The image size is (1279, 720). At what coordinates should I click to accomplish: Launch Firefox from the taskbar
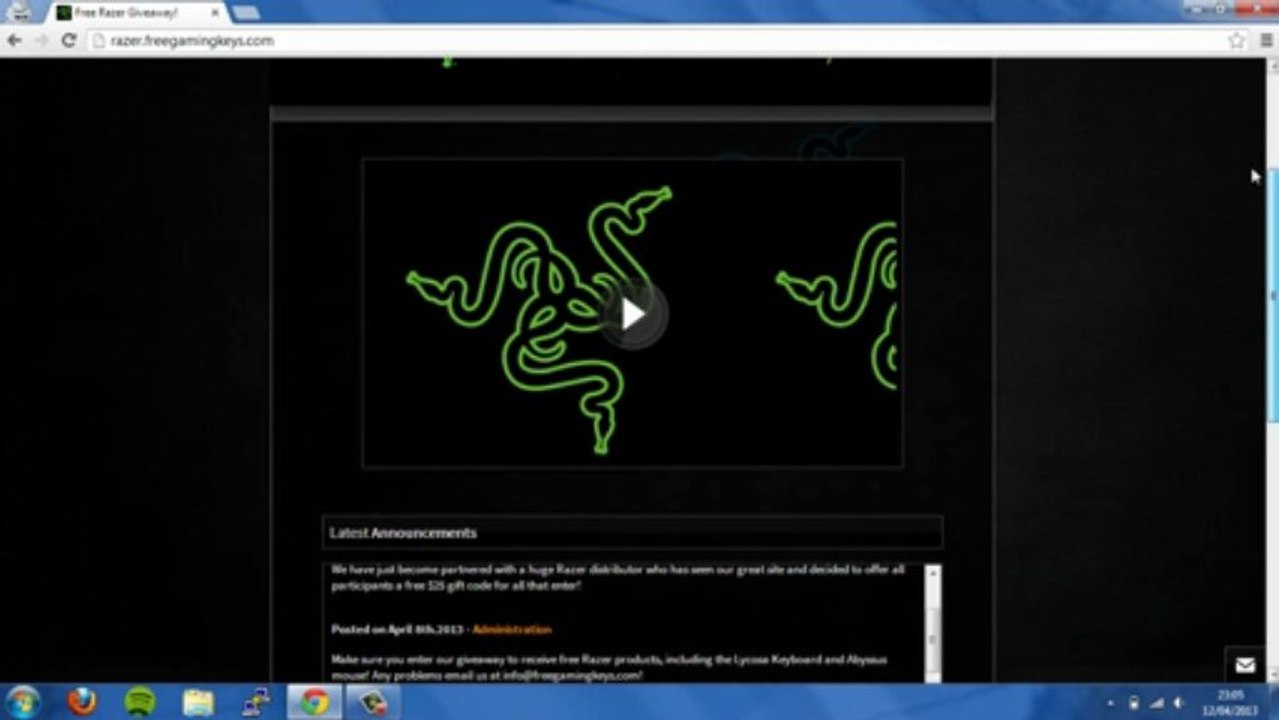tap(82, 702)
